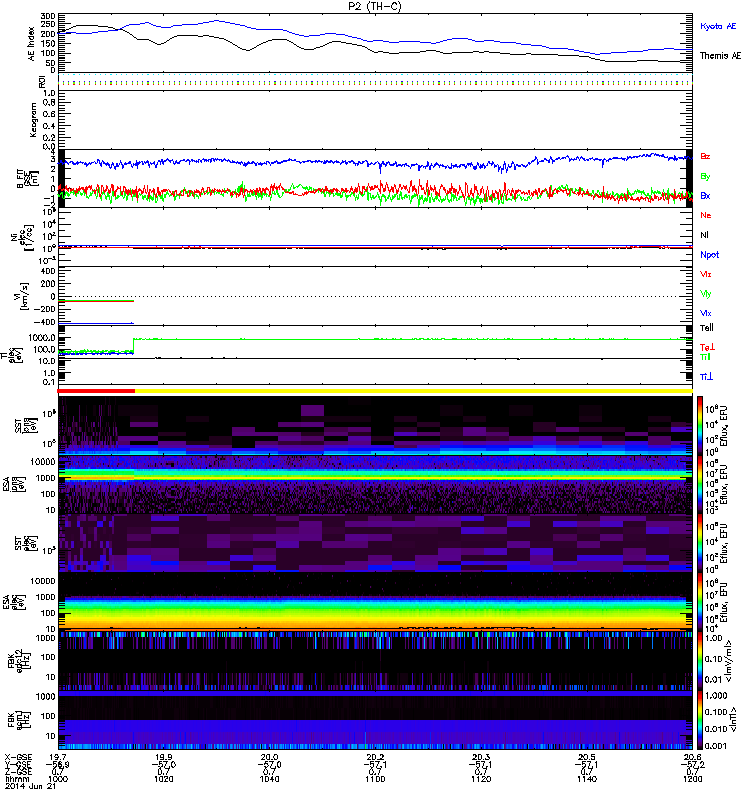
Task: Click the "1000" time tick label
Action: (58, 779)
